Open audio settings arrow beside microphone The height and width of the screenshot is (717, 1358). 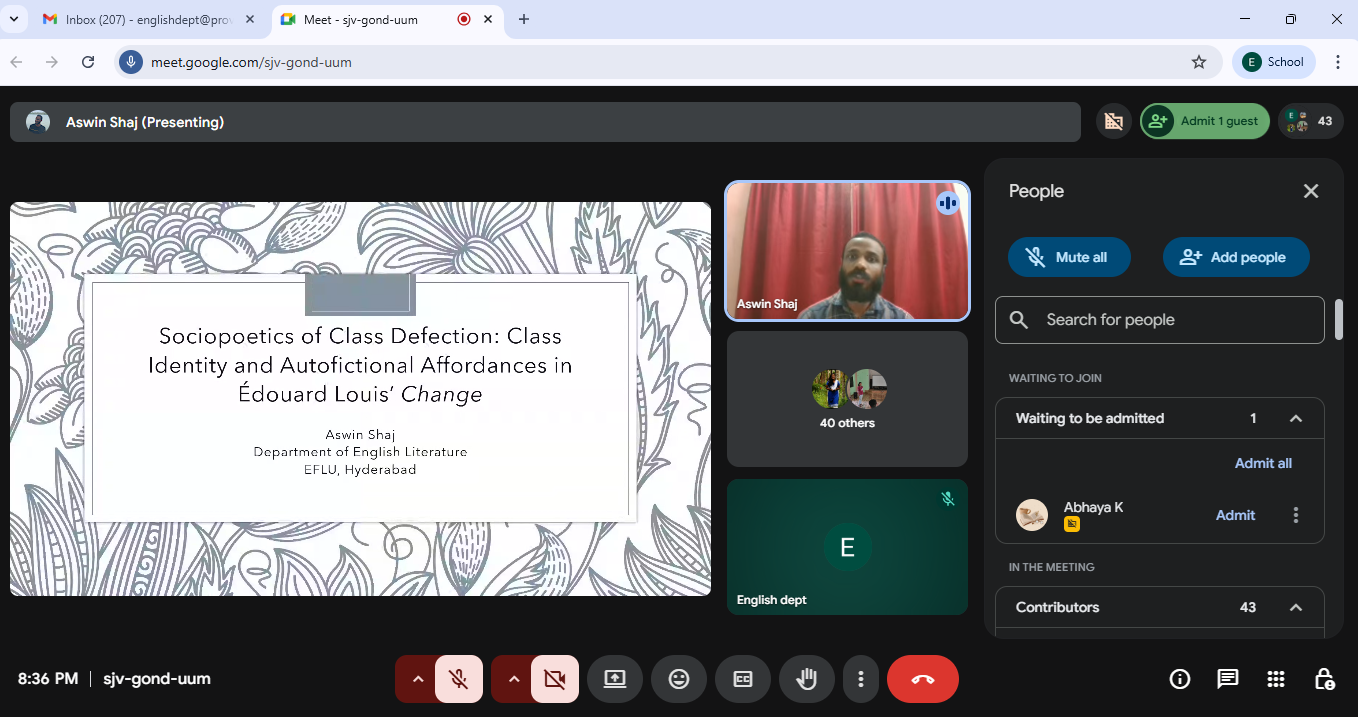click(x=418, y=679)
